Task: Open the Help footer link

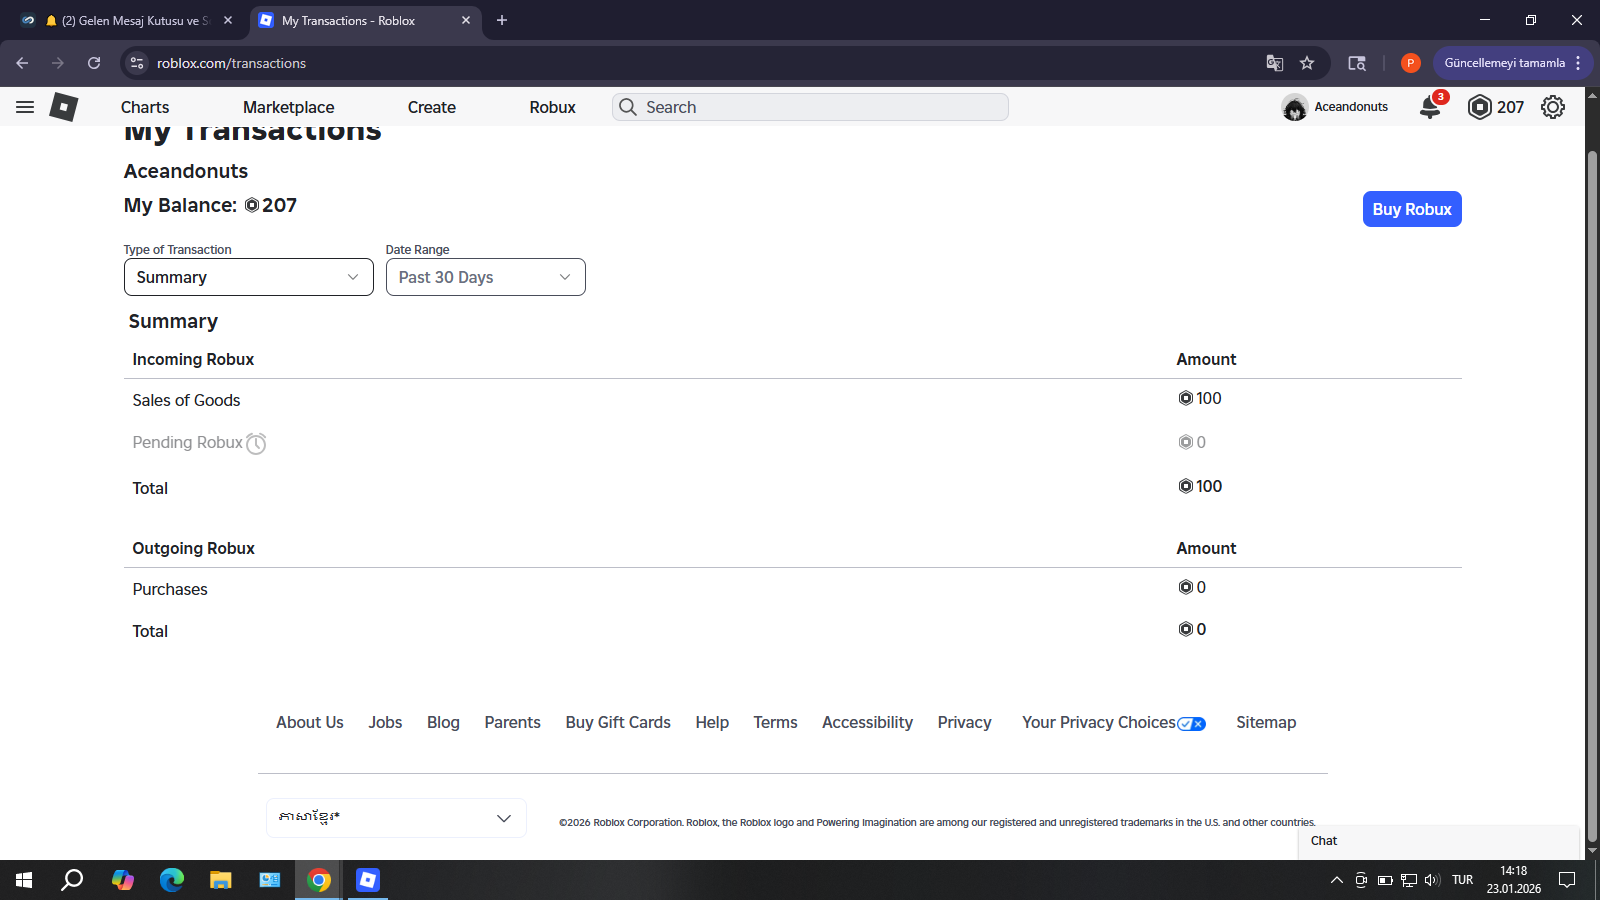Action: (712, 722)
